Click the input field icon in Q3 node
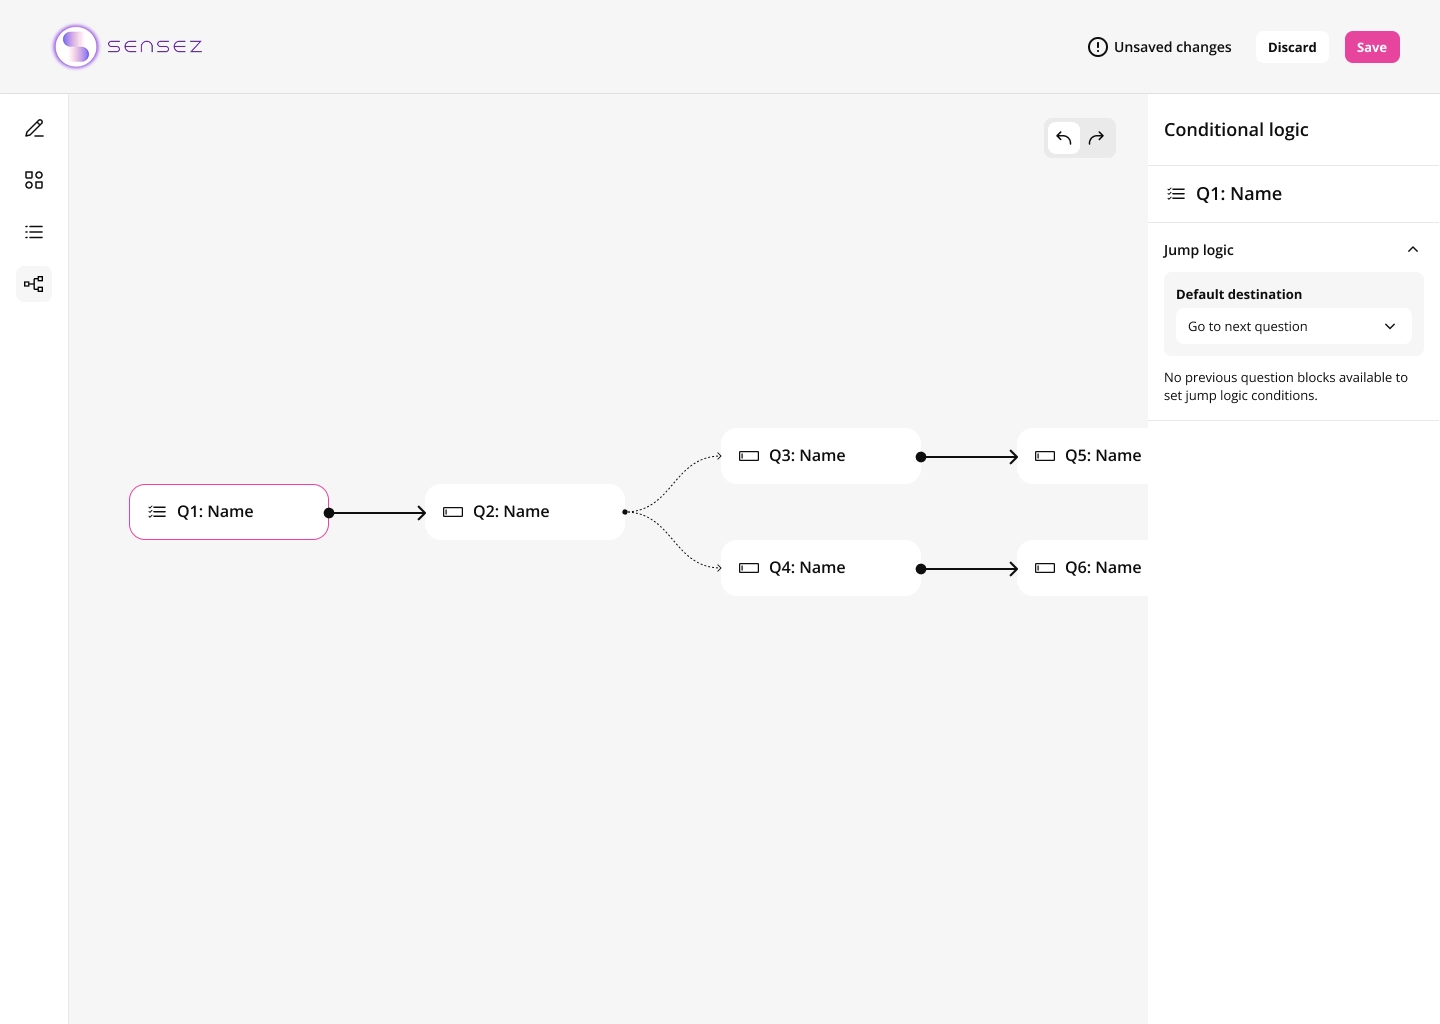 (749, 456)
